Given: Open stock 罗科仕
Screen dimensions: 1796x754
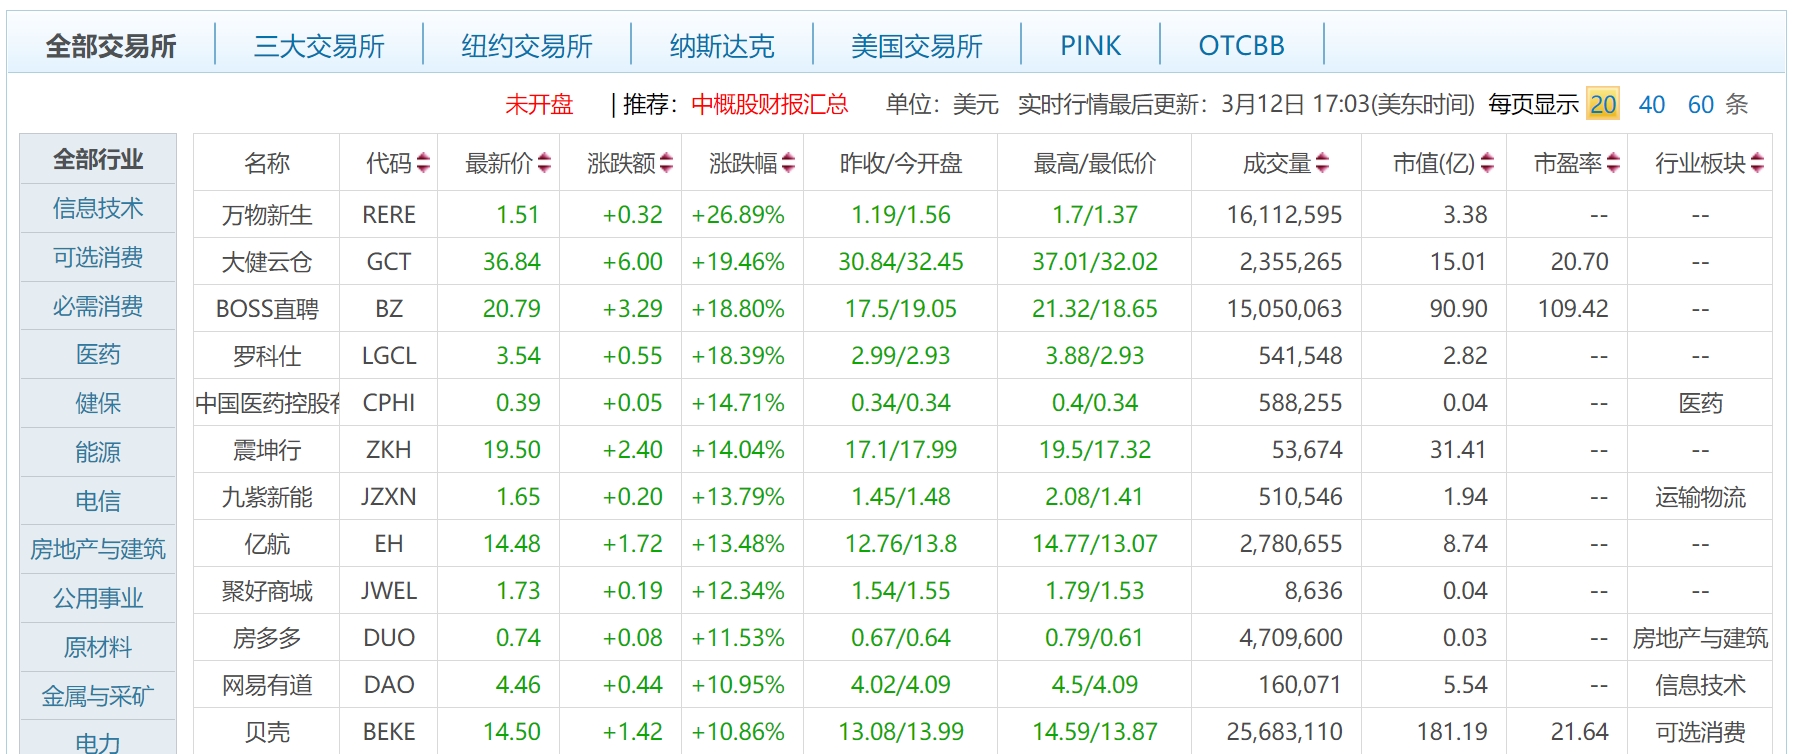Looking at the screenshot, I should click(267, 356).
